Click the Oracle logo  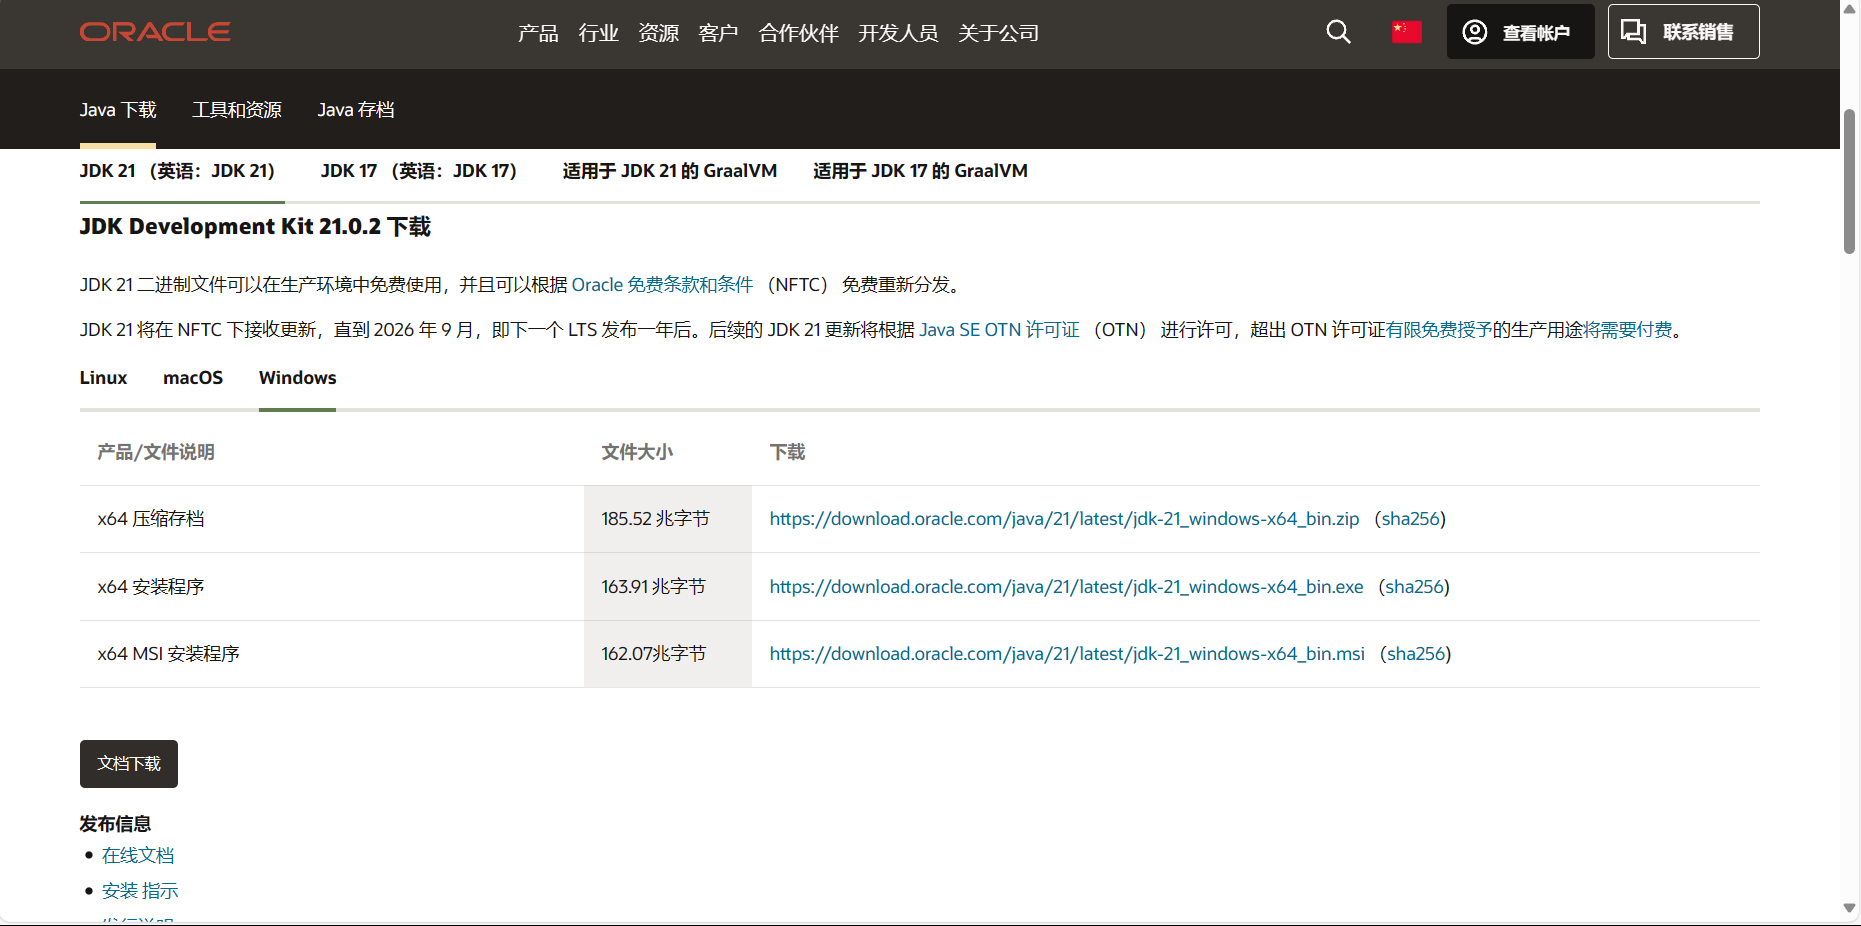155,32
